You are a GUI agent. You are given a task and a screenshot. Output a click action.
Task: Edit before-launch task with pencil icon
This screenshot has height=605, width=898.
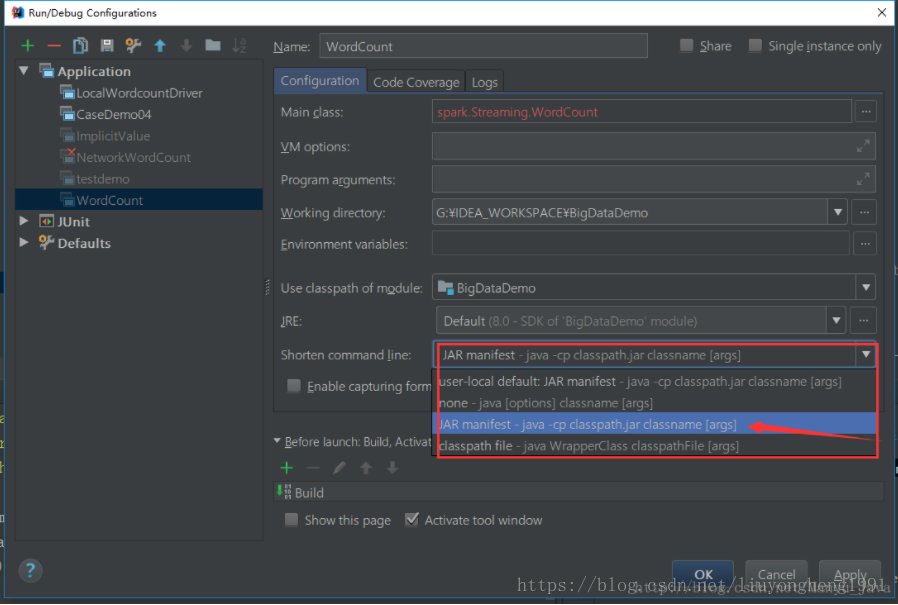(x=339, y=468)
